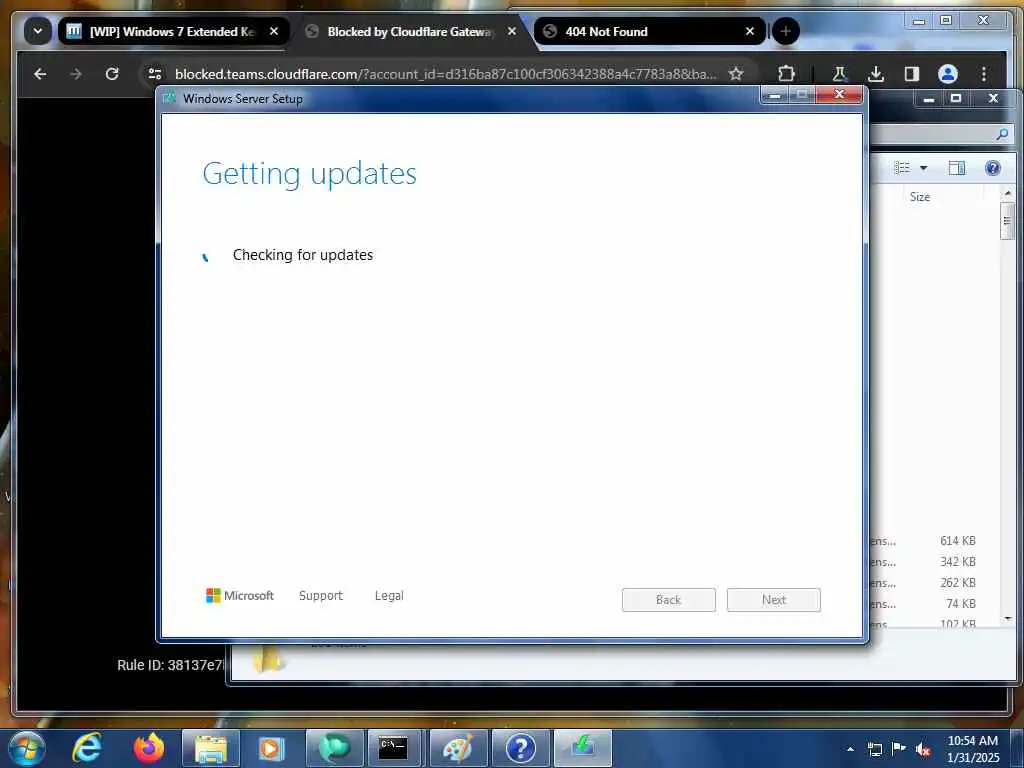Open the tab search dropdown in Chrome
This screenshot has height=768, width=1024.
click(x=38, y=31)
